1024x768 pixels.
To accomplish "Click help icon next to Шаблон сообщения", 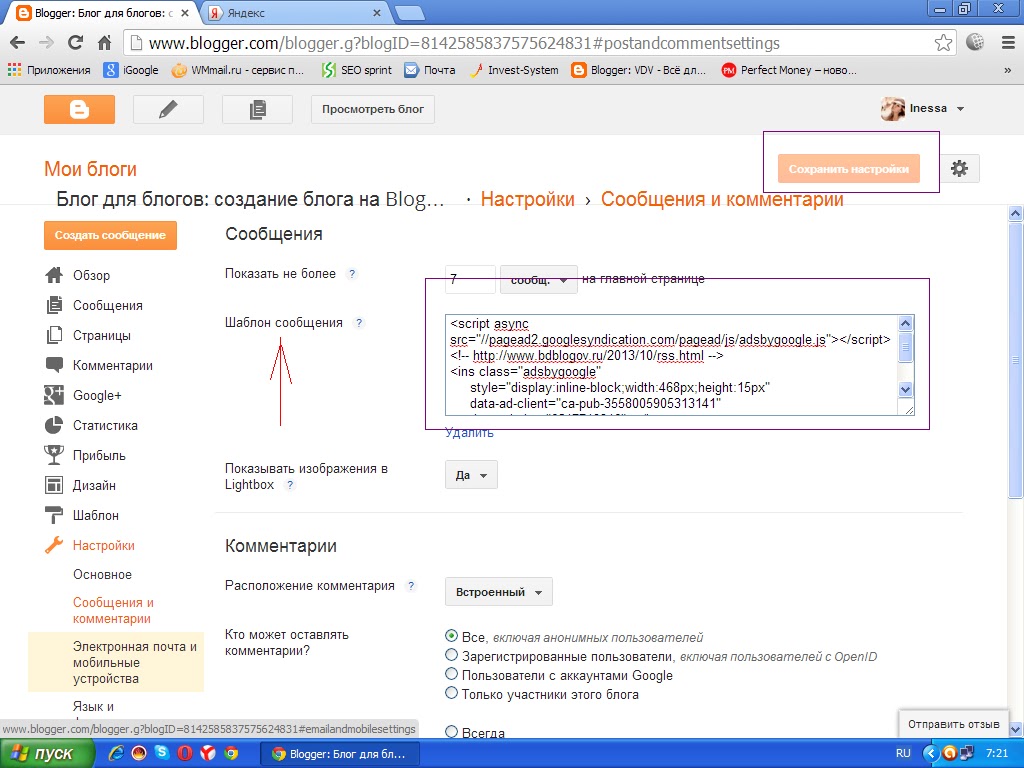I will tap(359, 323).
